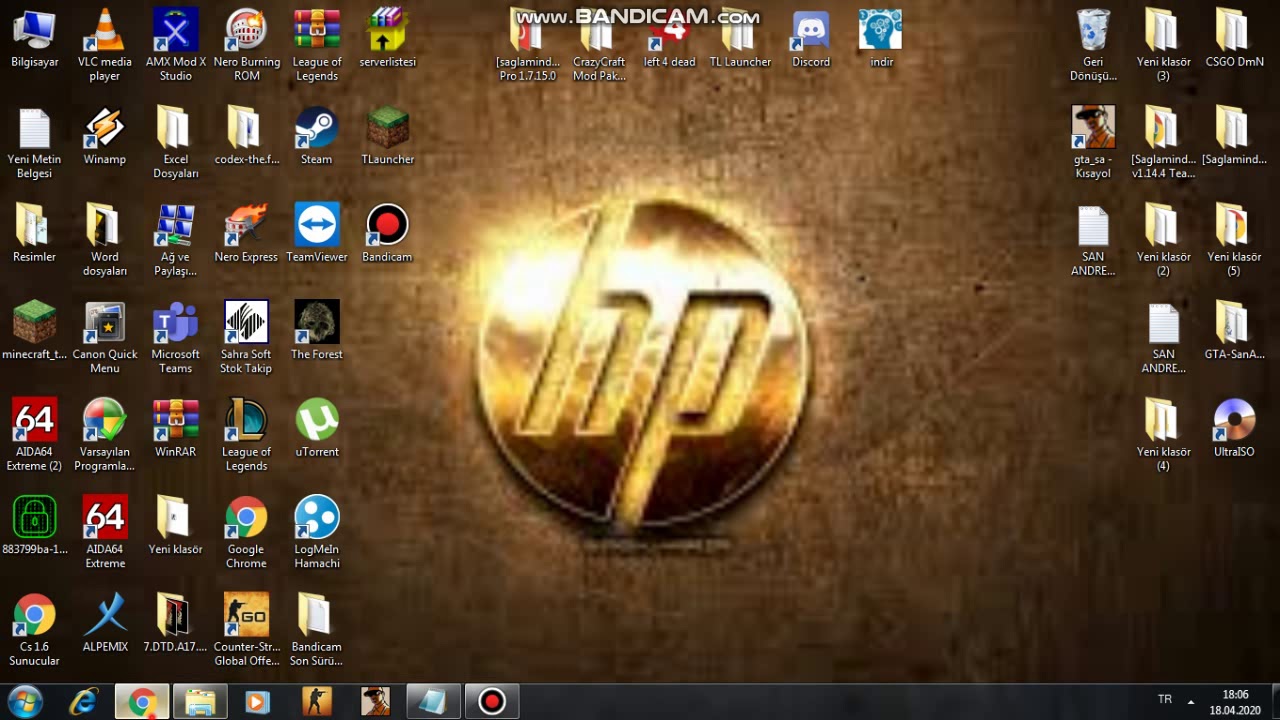
Task: Launch the Bandicam desktop shortcut
Action: (x=387, y=234)
